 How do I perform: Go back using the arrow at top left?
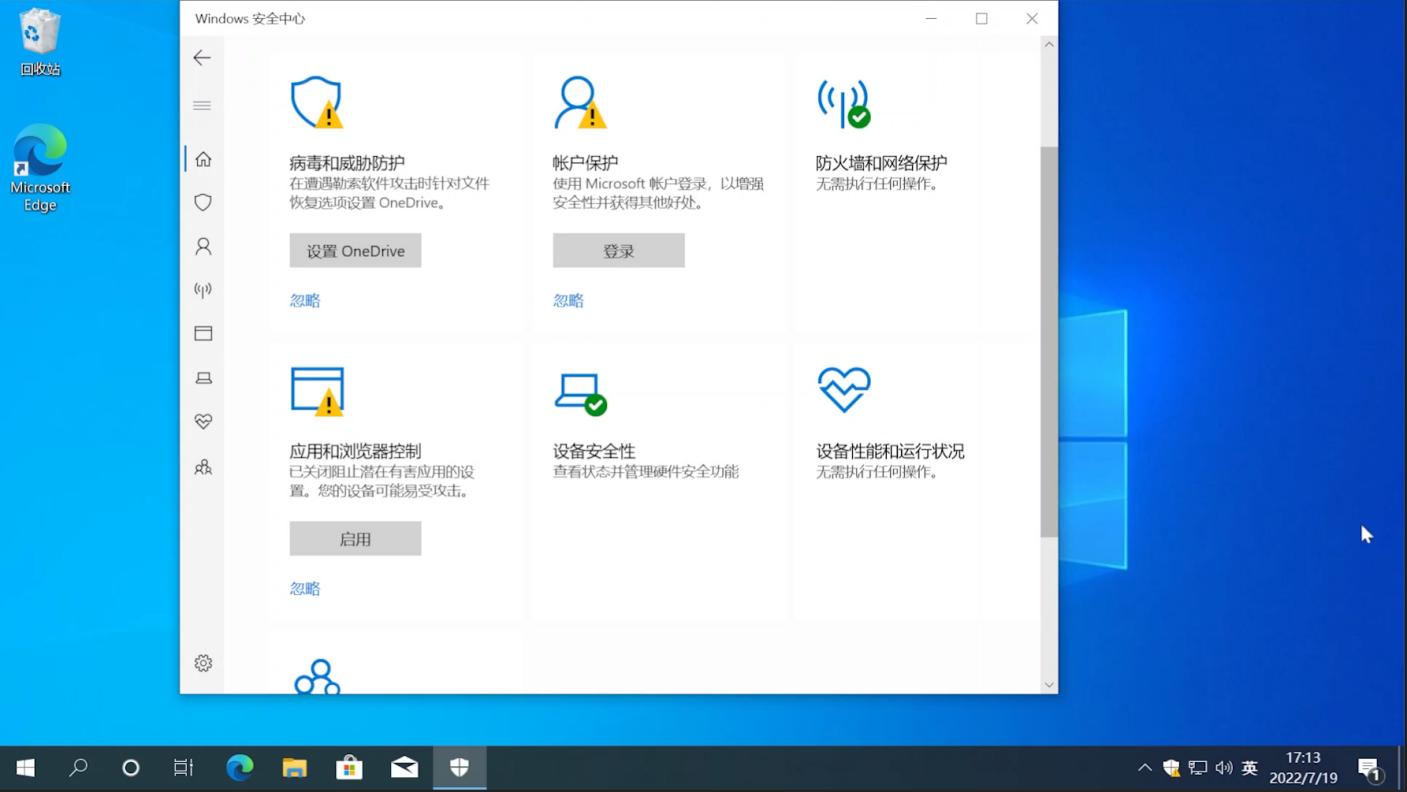point(202,57)
